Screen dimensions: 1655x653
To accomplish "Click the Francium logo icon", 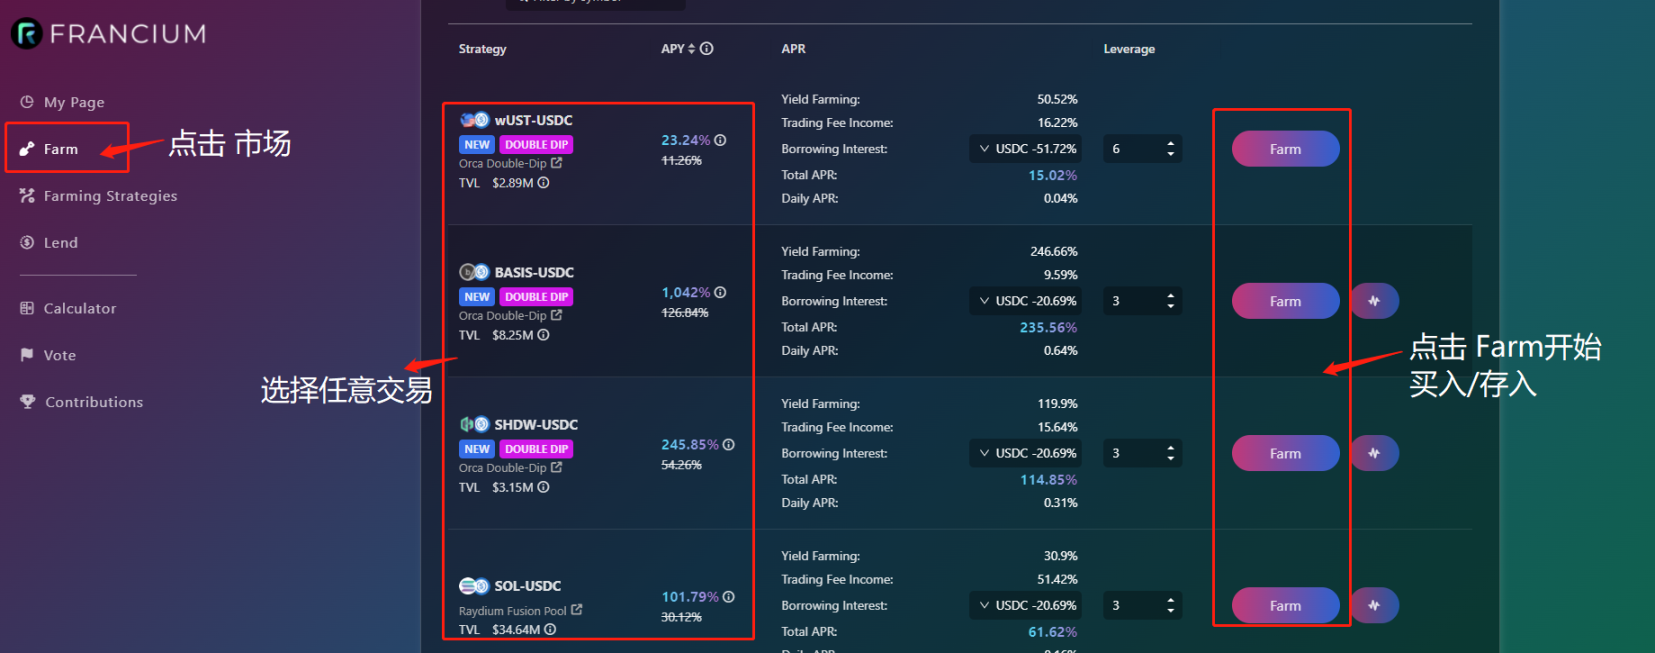I will [x=27, y=34].
